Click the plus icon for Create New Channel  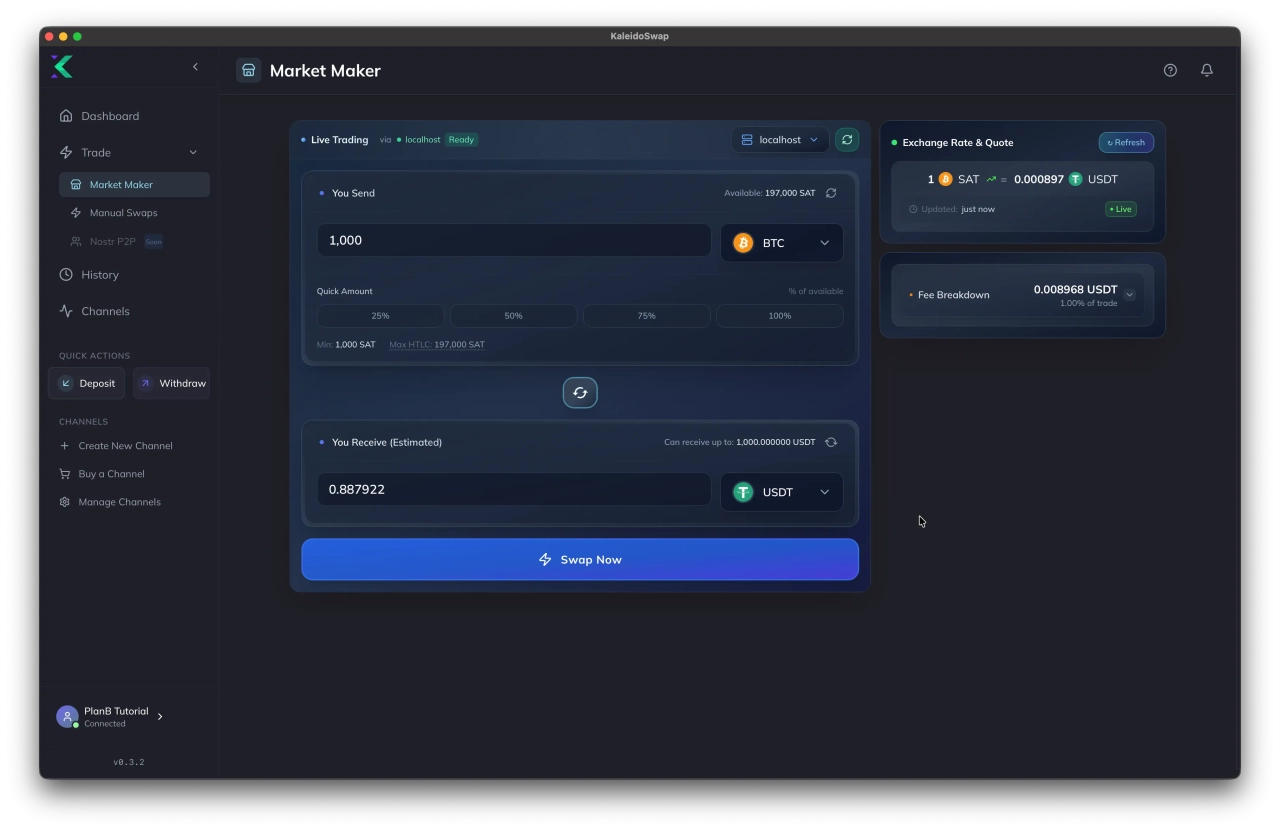coord(65,445)
